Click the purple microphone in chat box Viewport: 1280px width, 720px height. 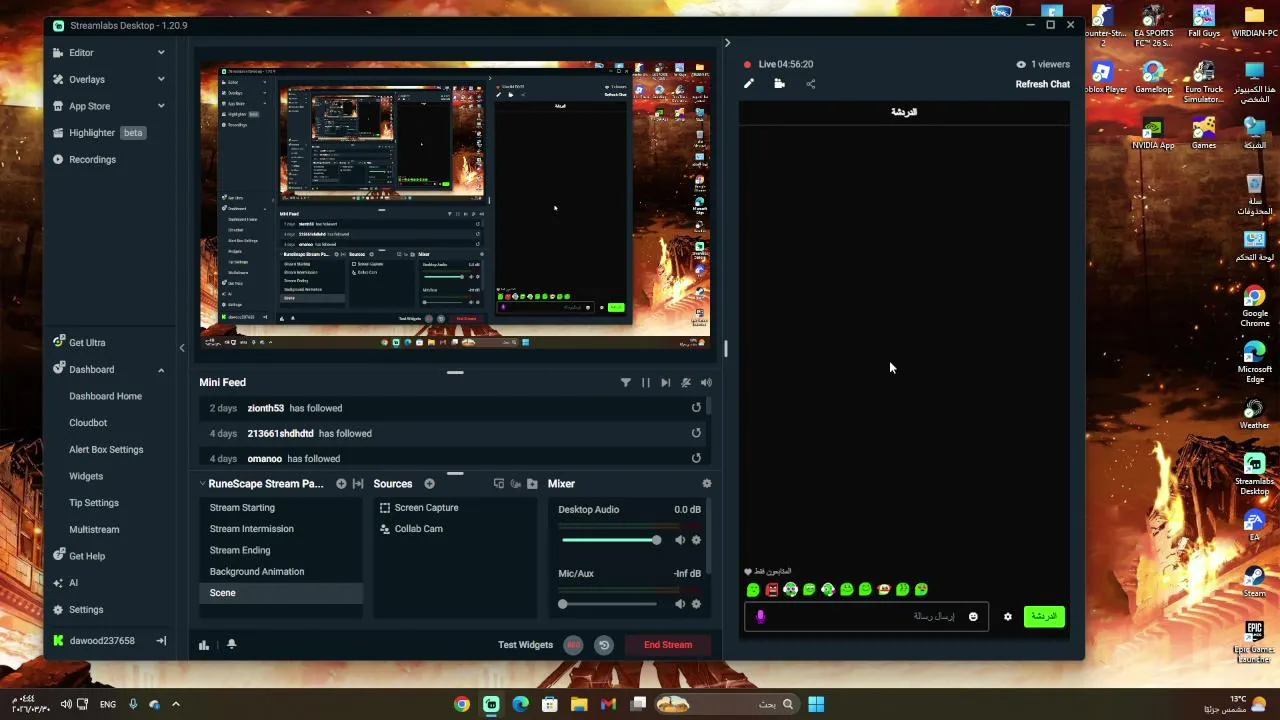coord(761,617)
